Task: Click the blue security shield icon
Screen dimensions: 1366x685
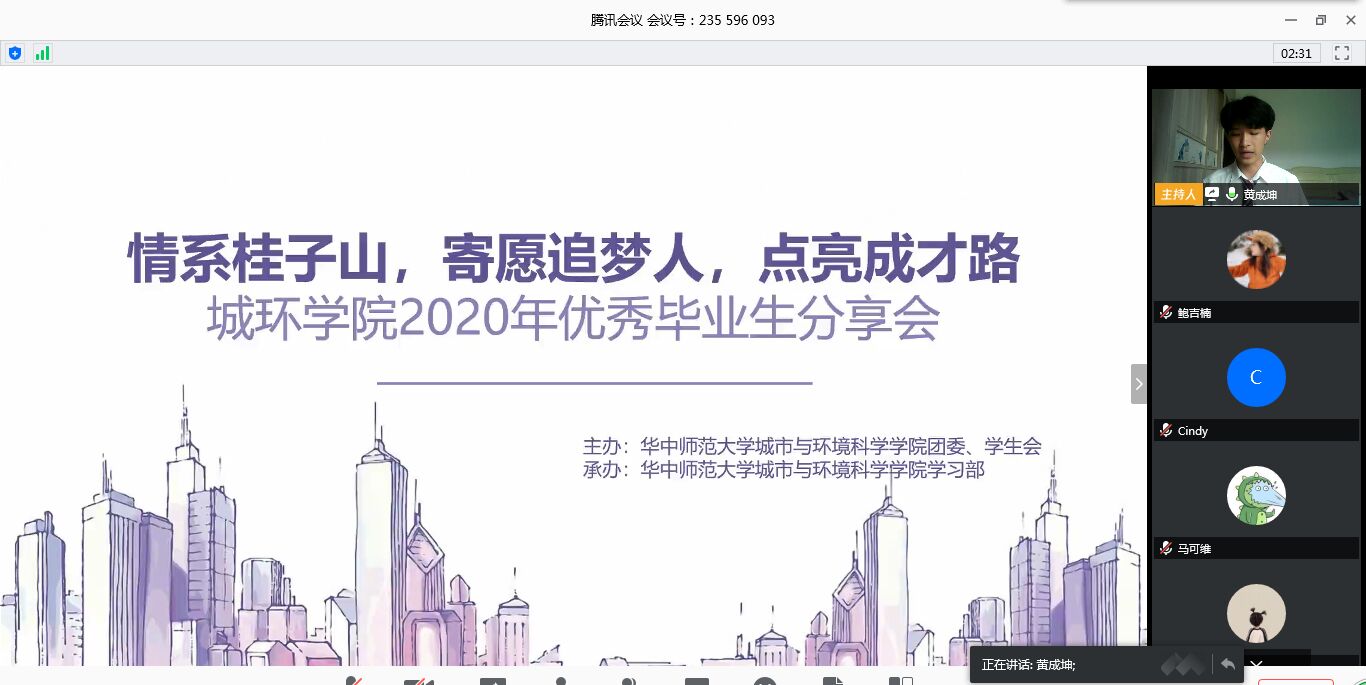Action: pos(14,53)
